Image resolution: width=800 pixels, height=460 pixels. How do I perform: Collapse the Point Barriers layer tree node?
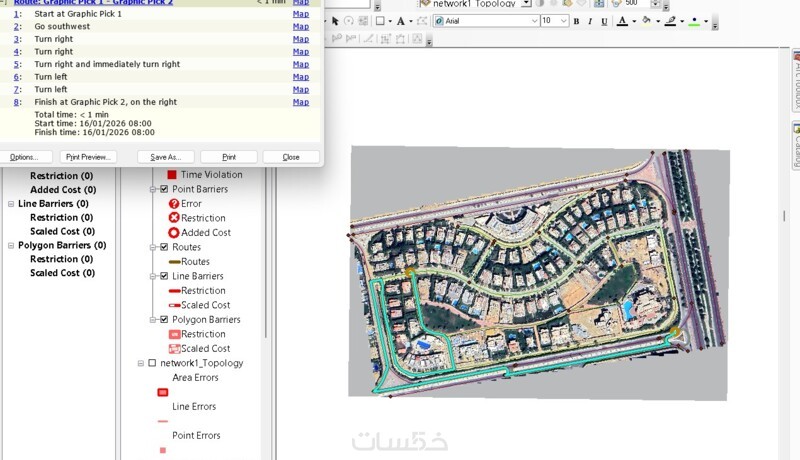coord(153,189)
